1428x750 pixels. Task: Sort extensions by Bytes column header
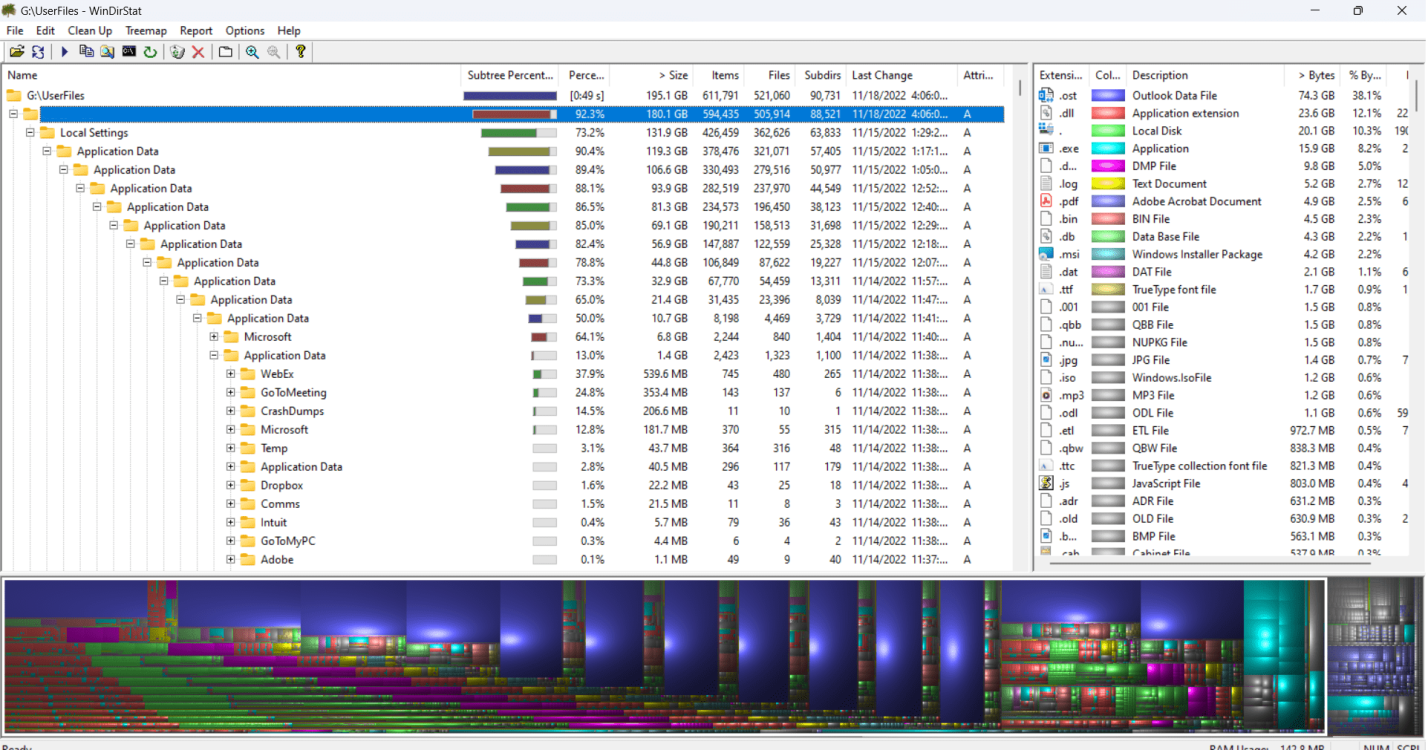coord(1313,75)
